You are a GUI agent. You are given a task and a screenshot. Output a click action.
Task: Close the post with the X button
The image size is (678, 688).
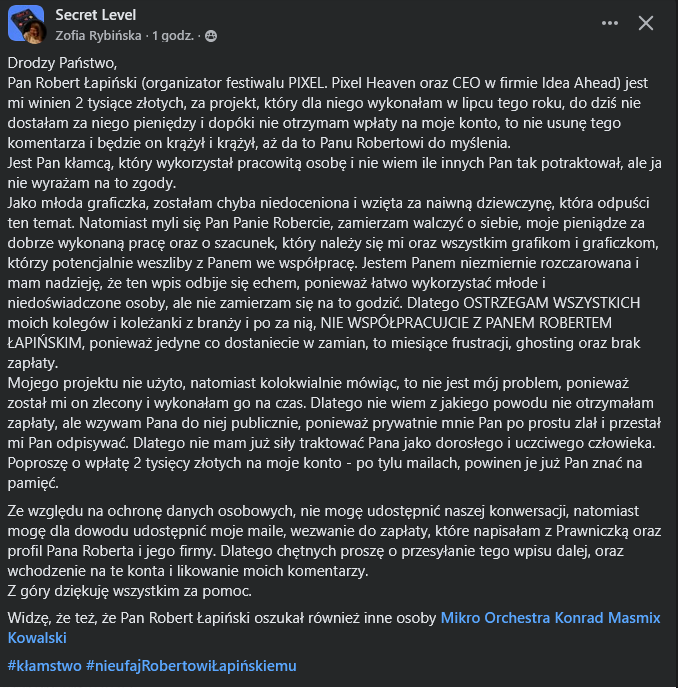click(x=646, y=23)
